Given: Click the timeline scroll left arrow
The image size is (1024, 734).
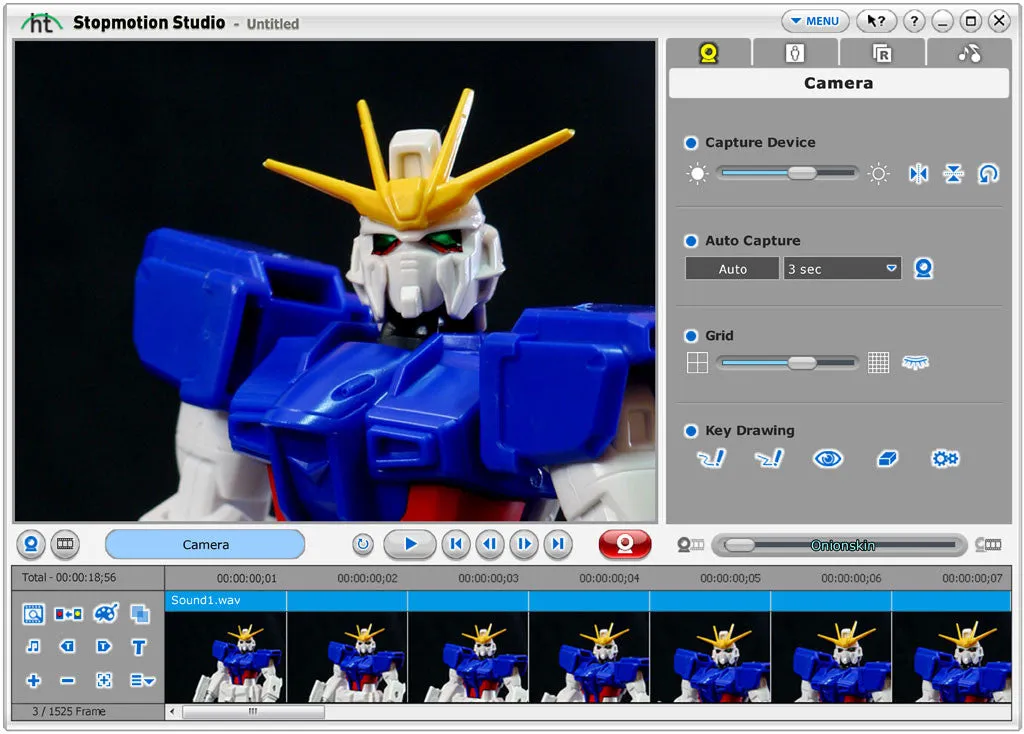Looking at the screenshot, I should pos(172,712).
